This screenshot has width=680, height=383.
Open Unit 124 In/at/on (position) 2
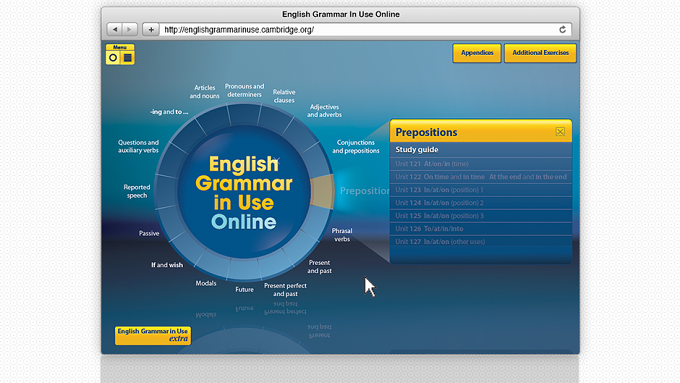[481, 203]
